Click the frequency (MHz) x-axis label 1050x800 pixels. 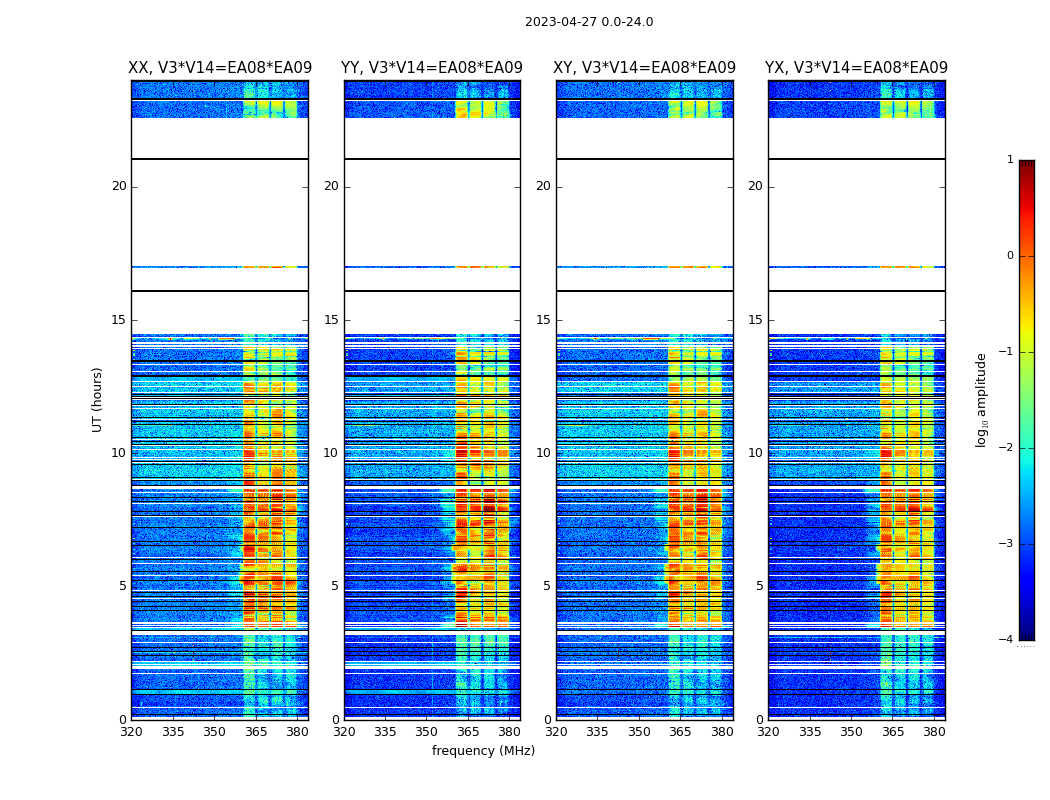pyautogui.click(x=483, y=751)
